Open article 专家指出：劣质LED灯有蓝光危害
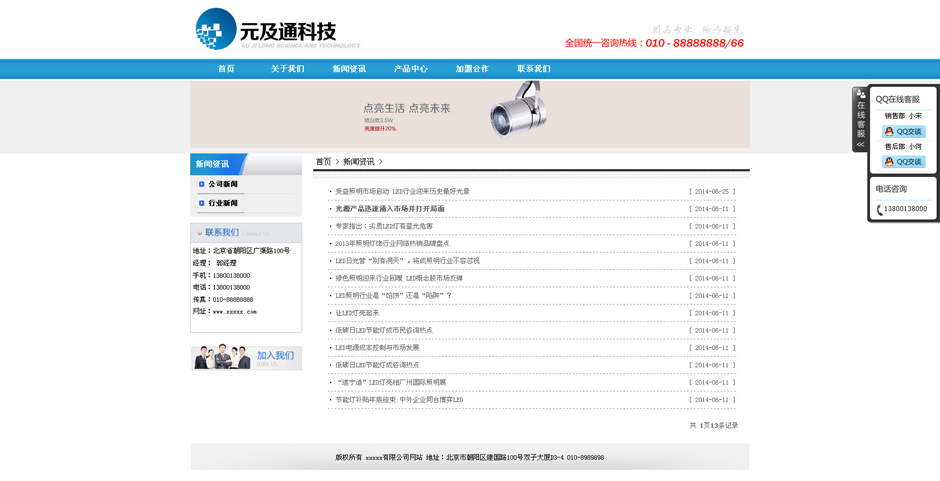Viewport: 940px width, 481px height. [x=384, y=226]
